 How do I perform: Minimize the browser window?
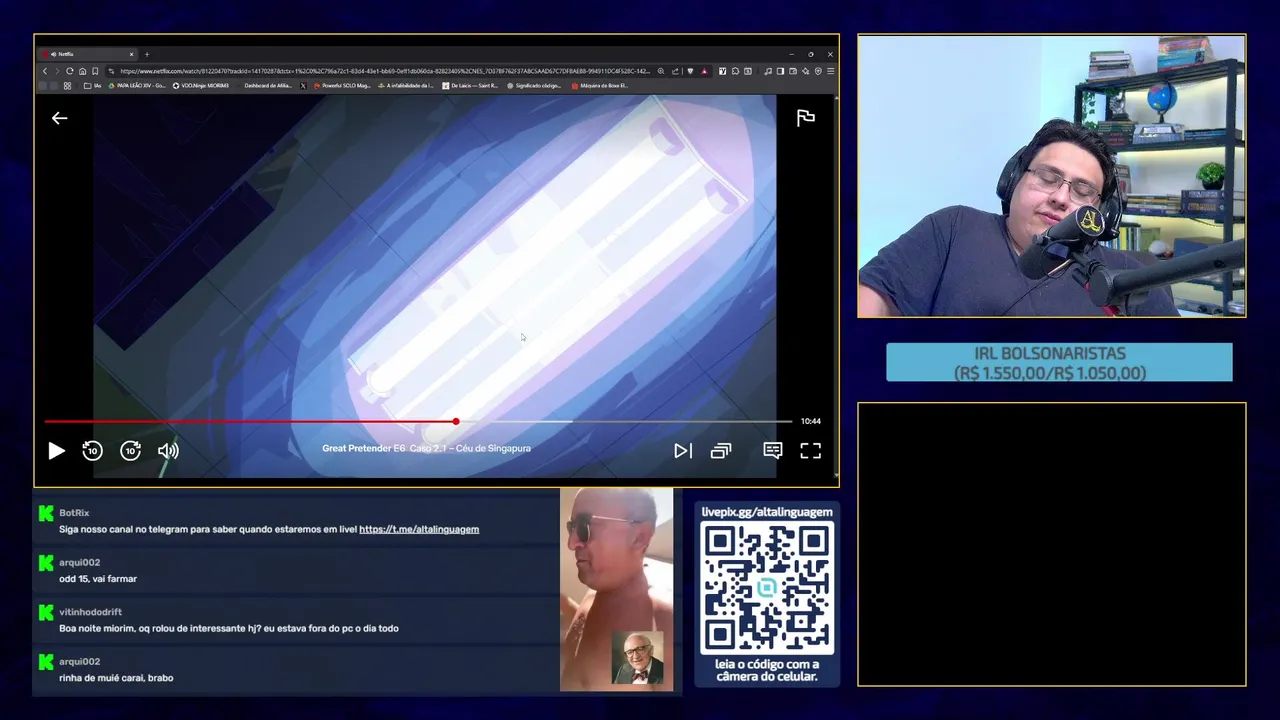point(791,54)
